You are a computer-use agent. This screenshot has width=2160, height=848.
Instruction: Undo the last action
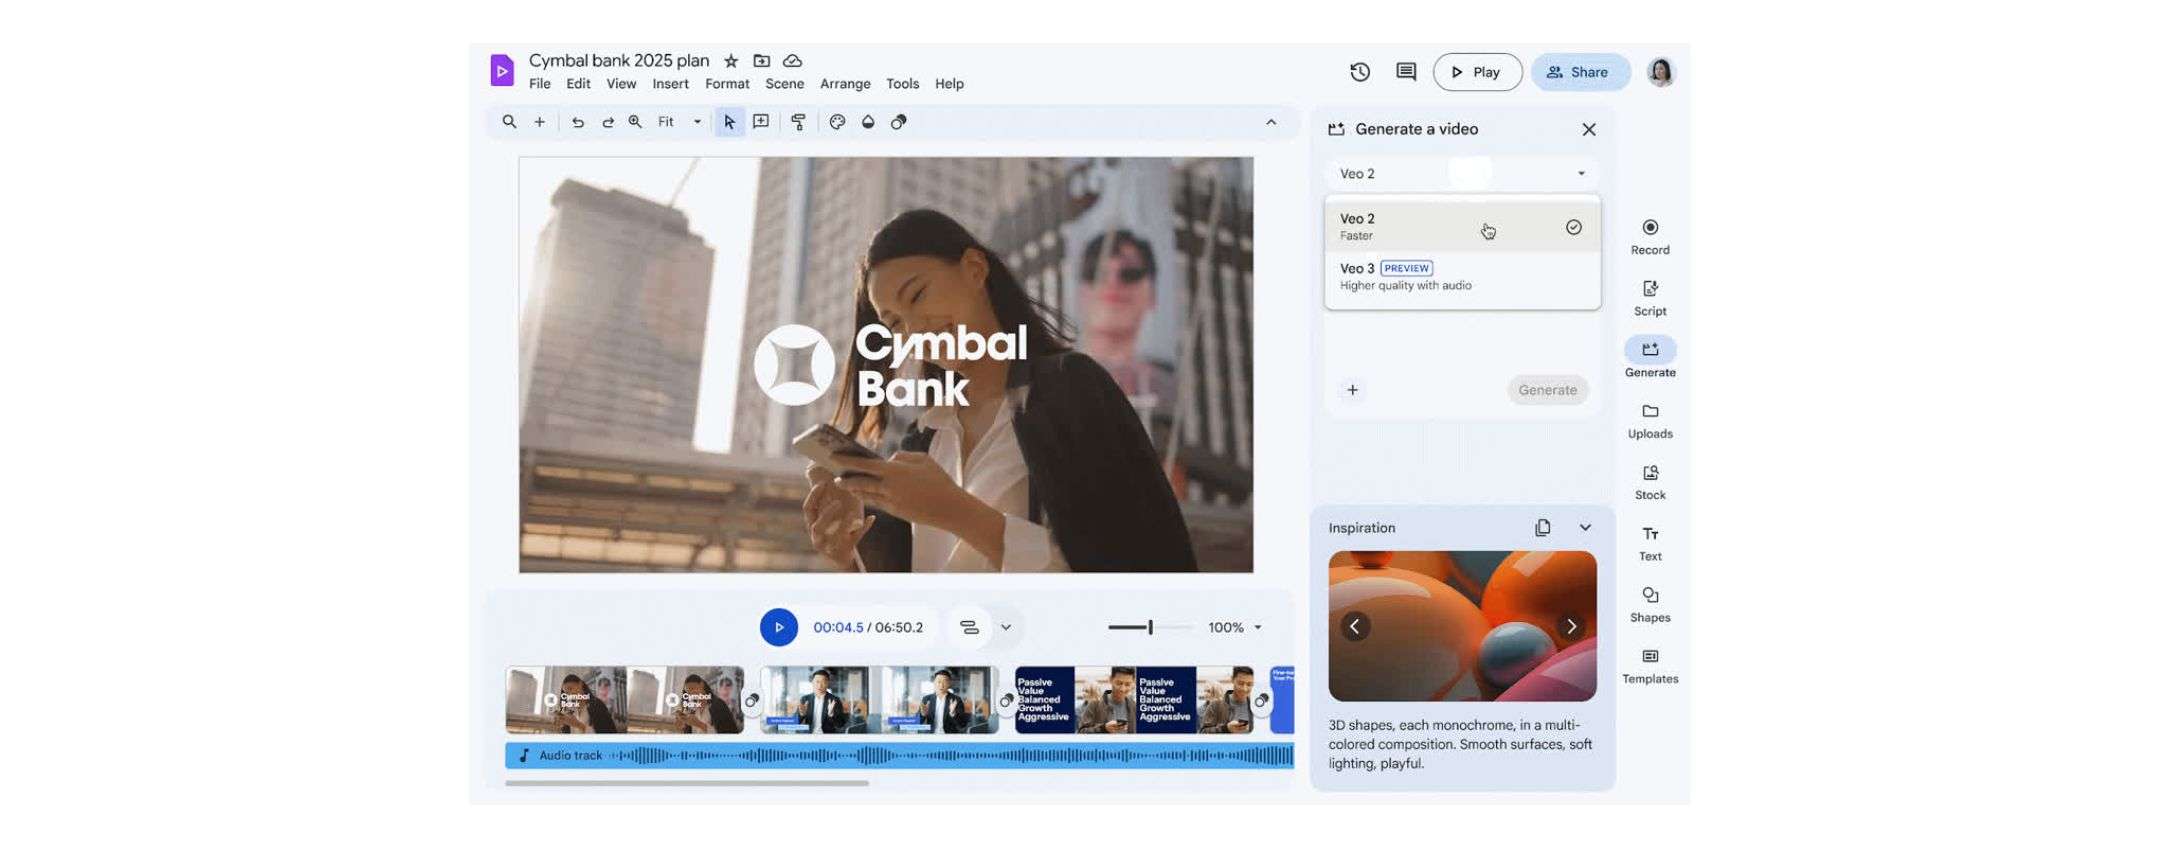coord(578,122)
